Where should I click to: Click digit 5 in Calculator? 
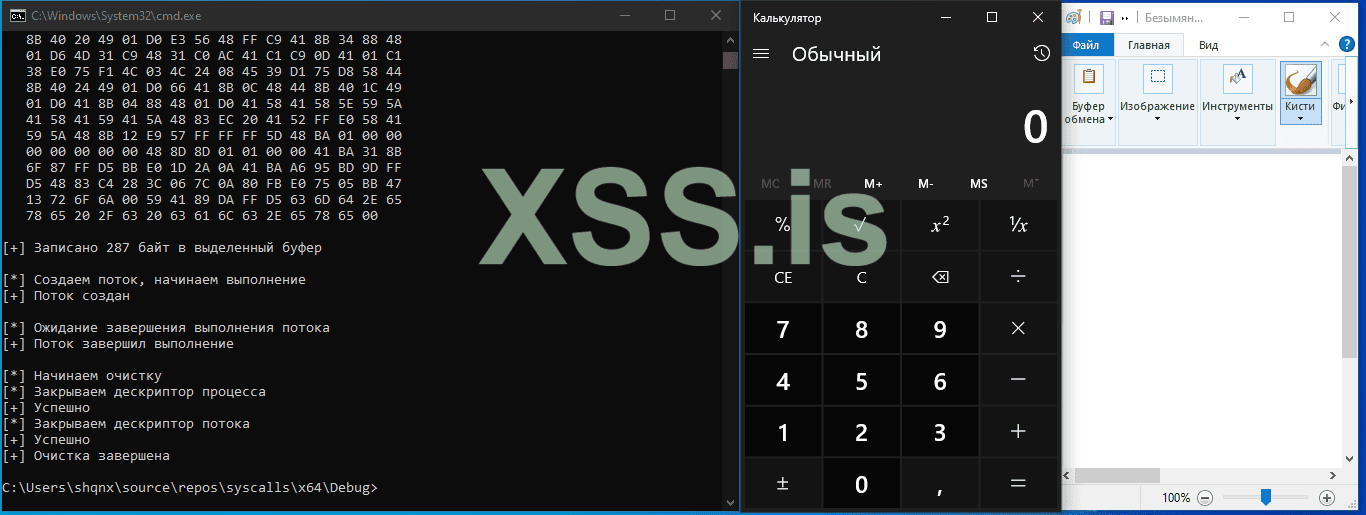(x=861, y=381)
